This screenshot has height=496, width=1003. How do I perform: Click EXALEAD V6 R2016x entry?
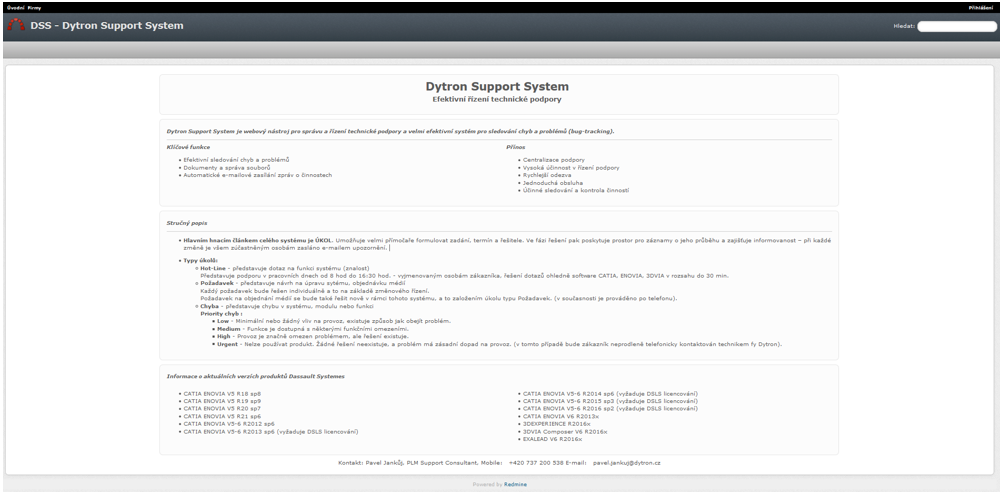pos(553,440)
